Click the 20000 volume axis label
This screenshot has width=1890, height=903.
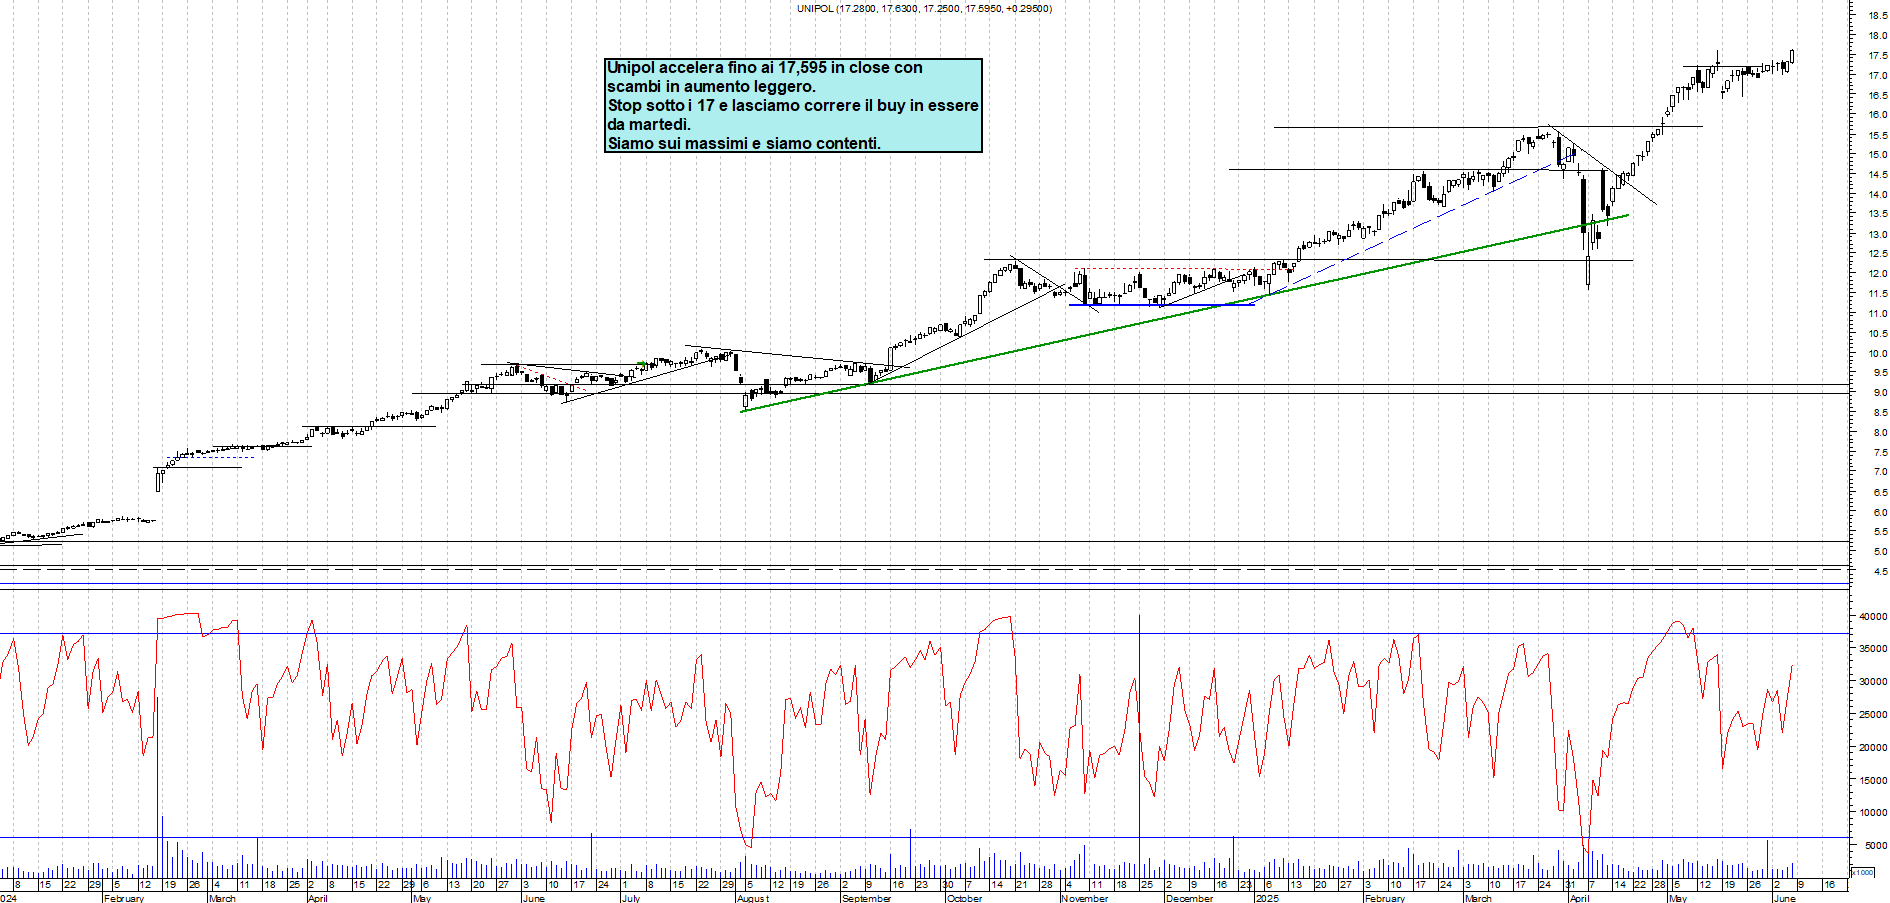point(1873,748)
